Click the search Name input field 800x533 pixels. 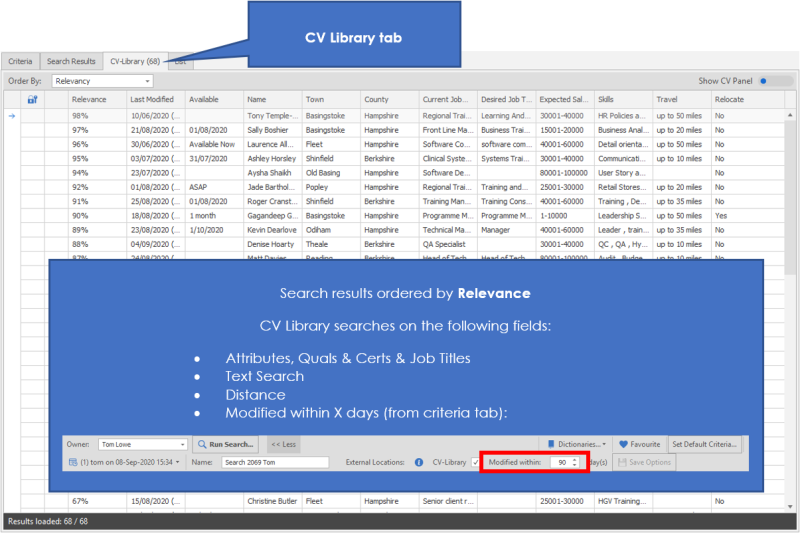coord(275,462)
